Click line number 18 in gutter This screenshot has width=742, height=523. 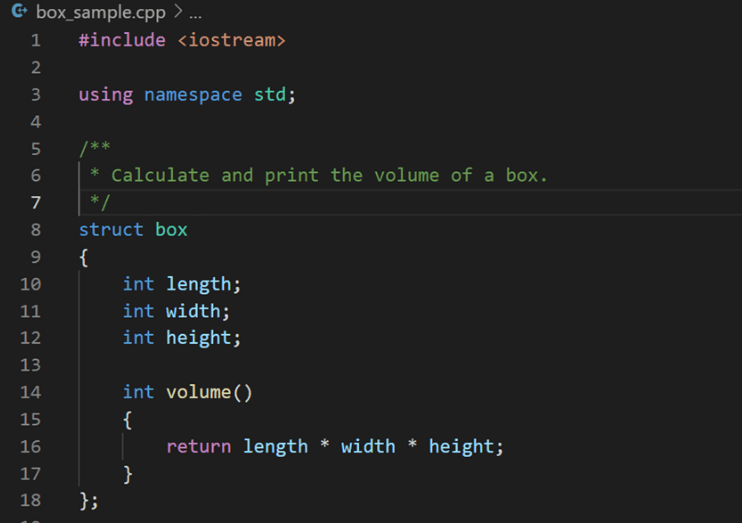pyautogui.click(x=31, y=500)
